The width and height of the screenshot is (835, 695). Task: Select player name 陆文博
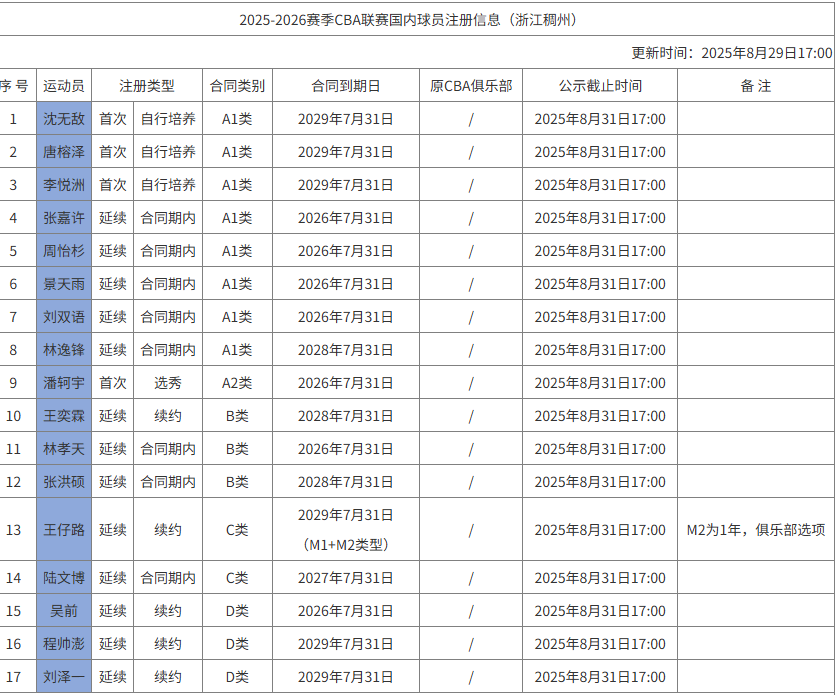(x=64, y=578)
